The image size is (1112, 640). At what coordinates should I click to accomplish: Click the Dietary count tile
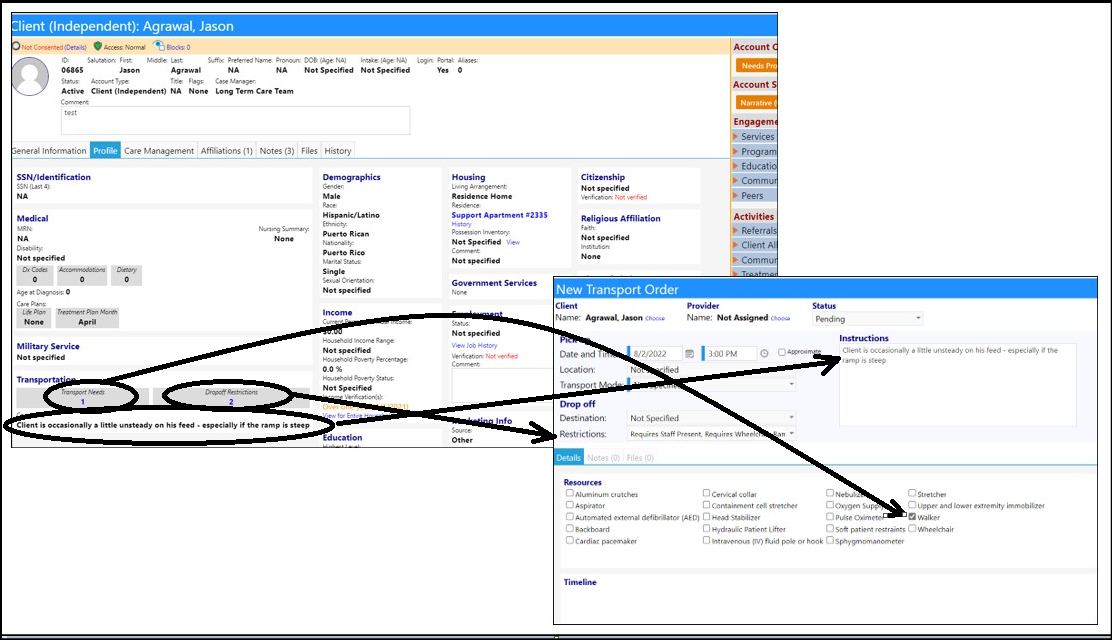tap(127, 275)
